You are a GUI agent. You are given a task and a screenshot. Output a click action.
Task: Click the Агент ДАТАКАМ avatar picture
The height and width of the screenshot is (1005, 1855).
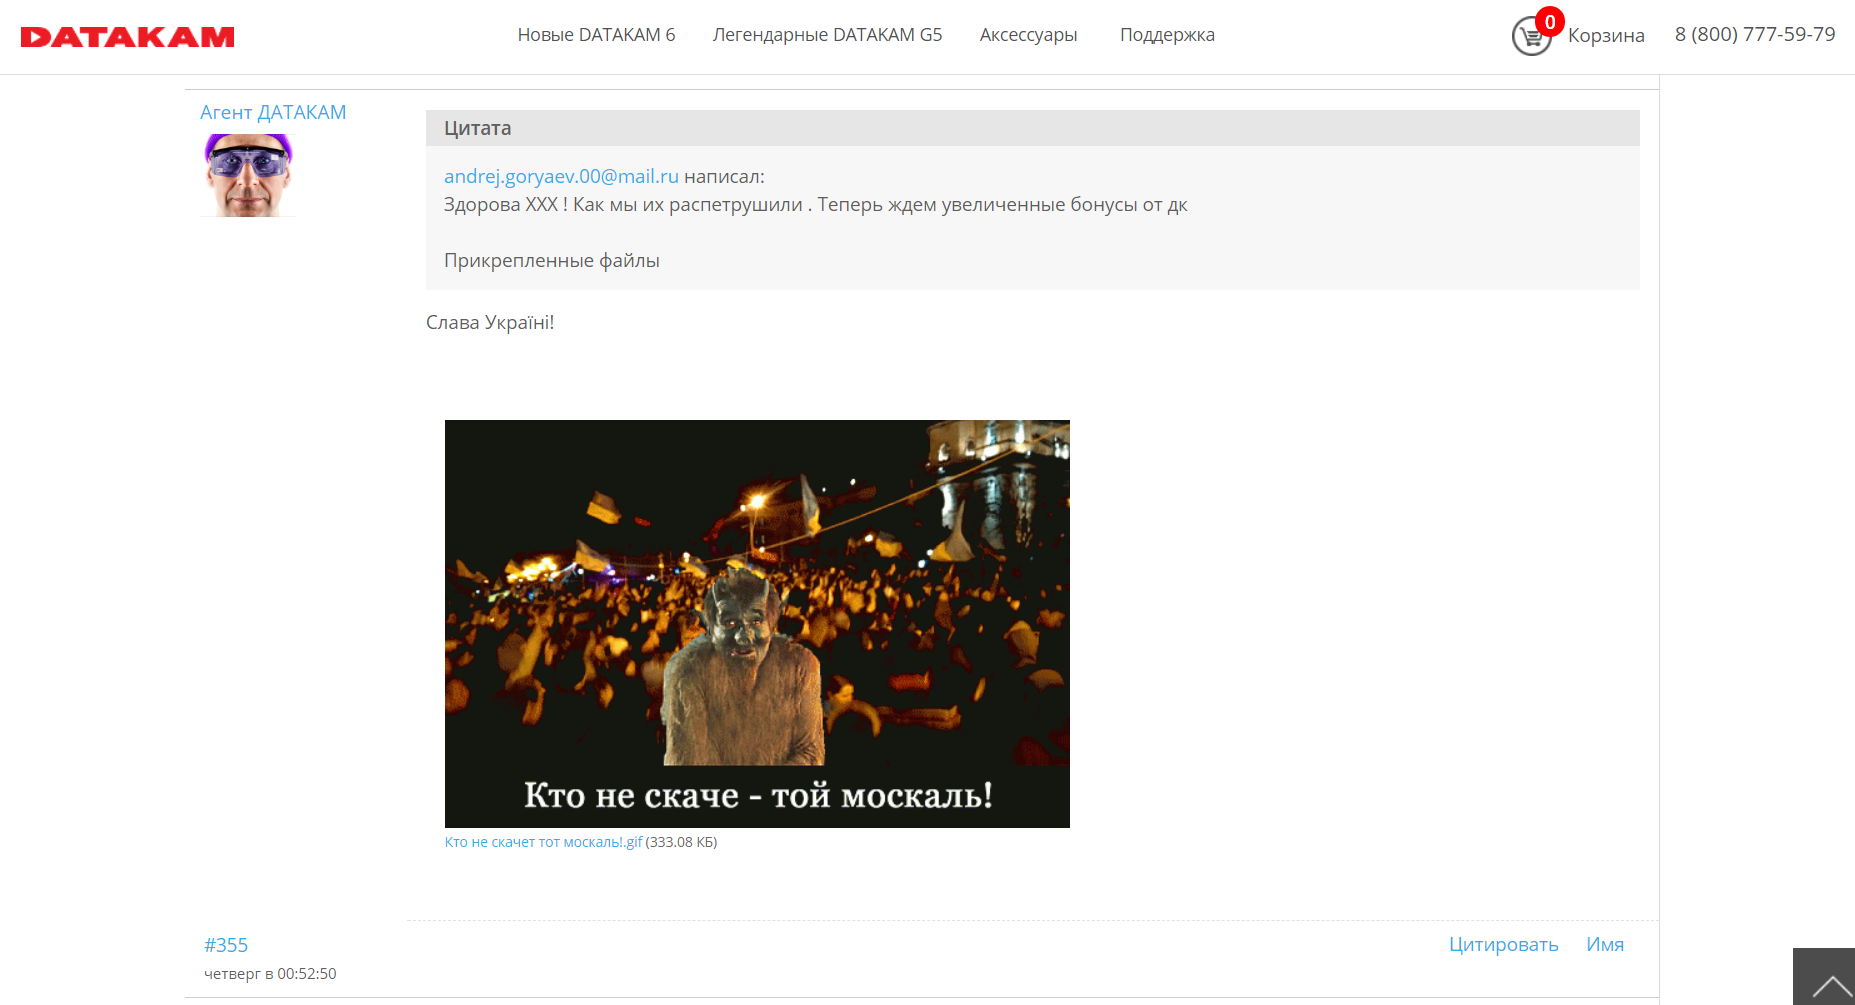tap(248, 175)
